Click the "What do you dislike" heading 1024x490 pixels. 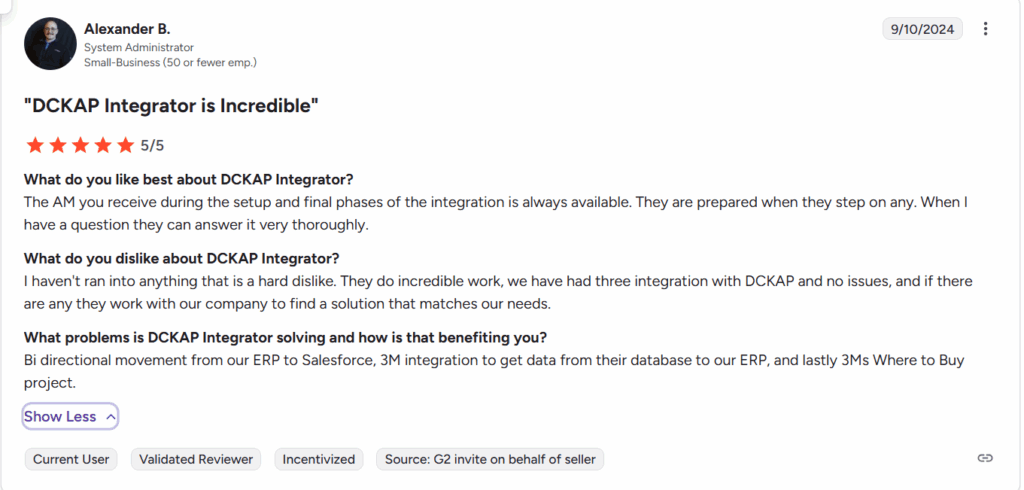[181, 259]
